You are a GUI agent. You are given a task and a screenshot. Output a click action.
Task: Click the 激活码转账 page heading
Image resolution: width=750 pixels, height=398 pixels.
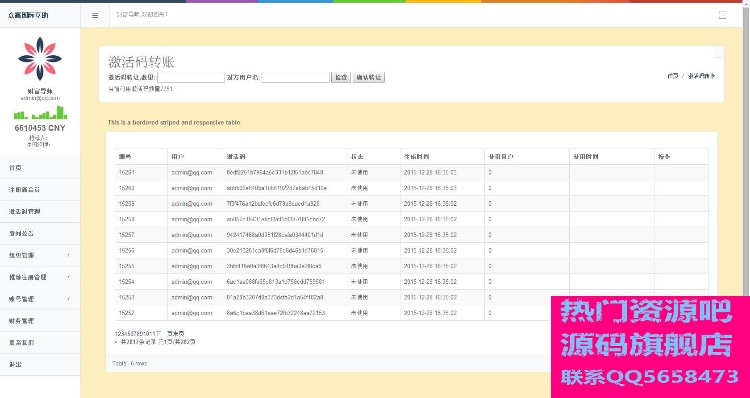pos(142,62)
